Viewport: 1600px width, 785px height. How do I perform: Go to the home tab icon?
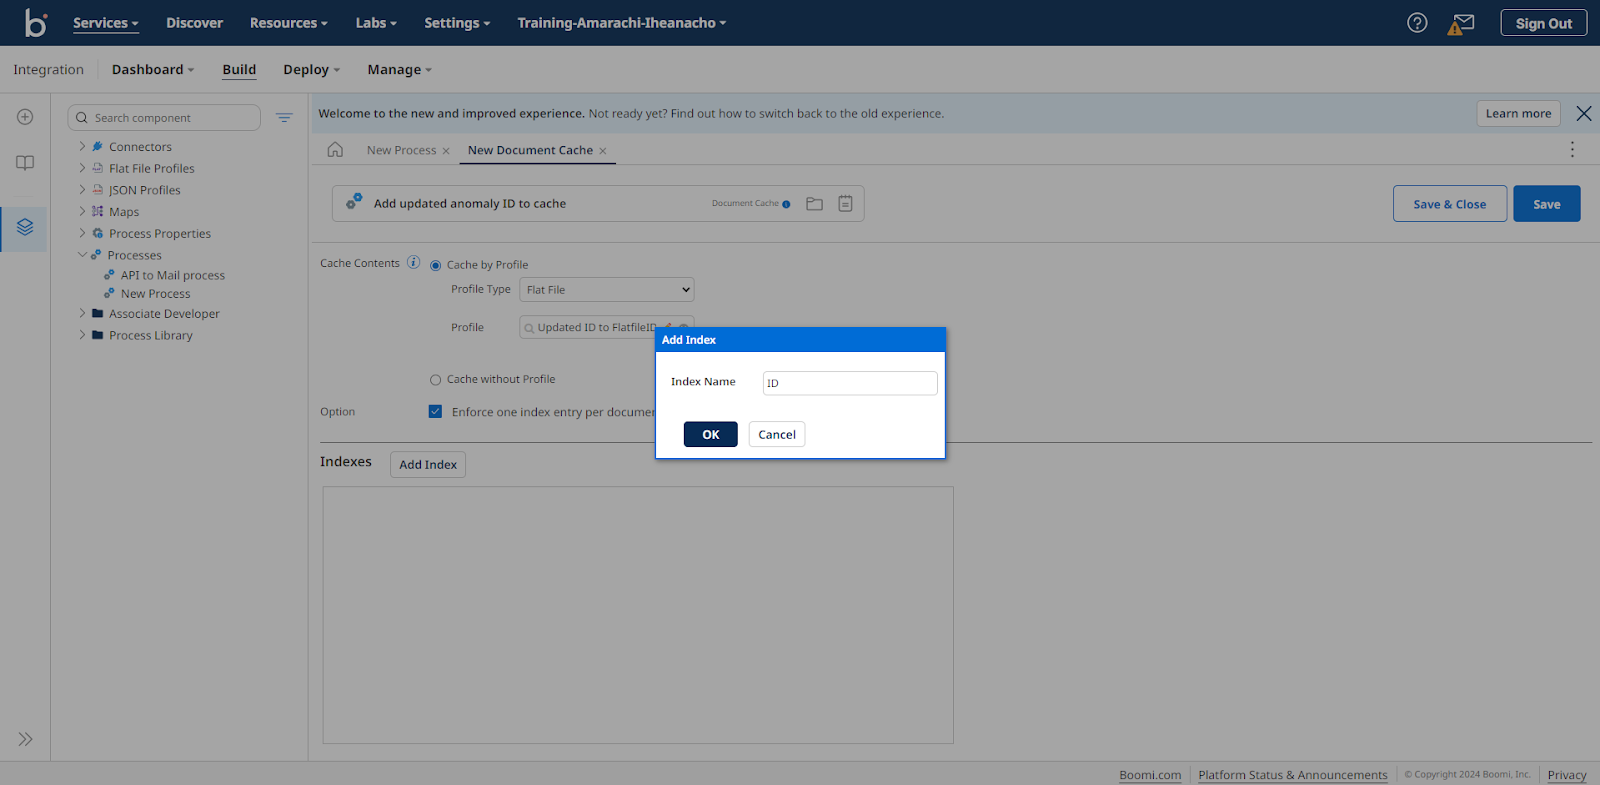pos(335,150)
